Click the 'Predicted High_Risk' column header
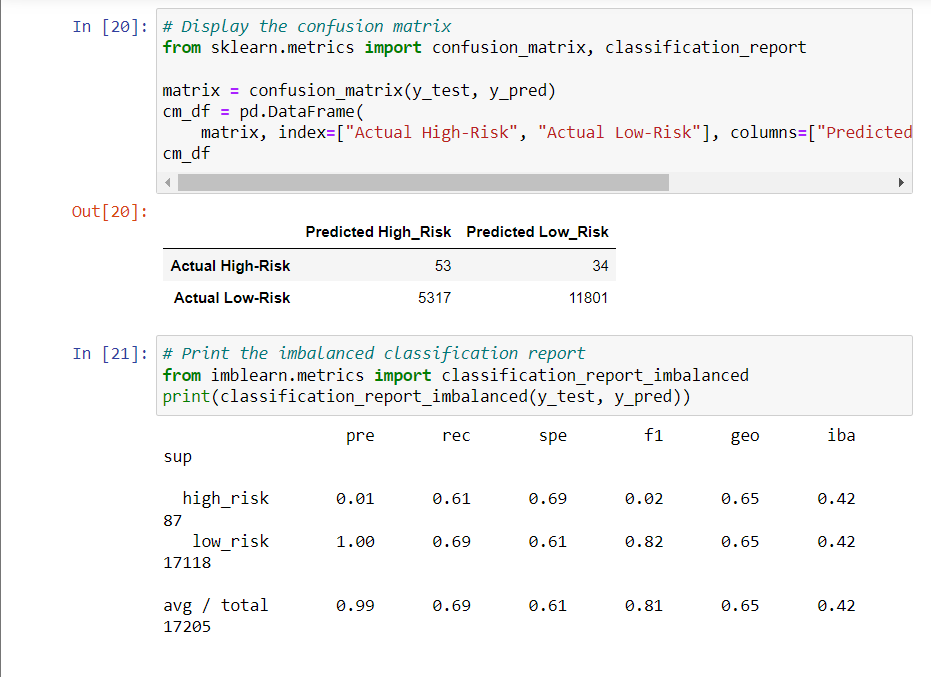 click(378, 232)
